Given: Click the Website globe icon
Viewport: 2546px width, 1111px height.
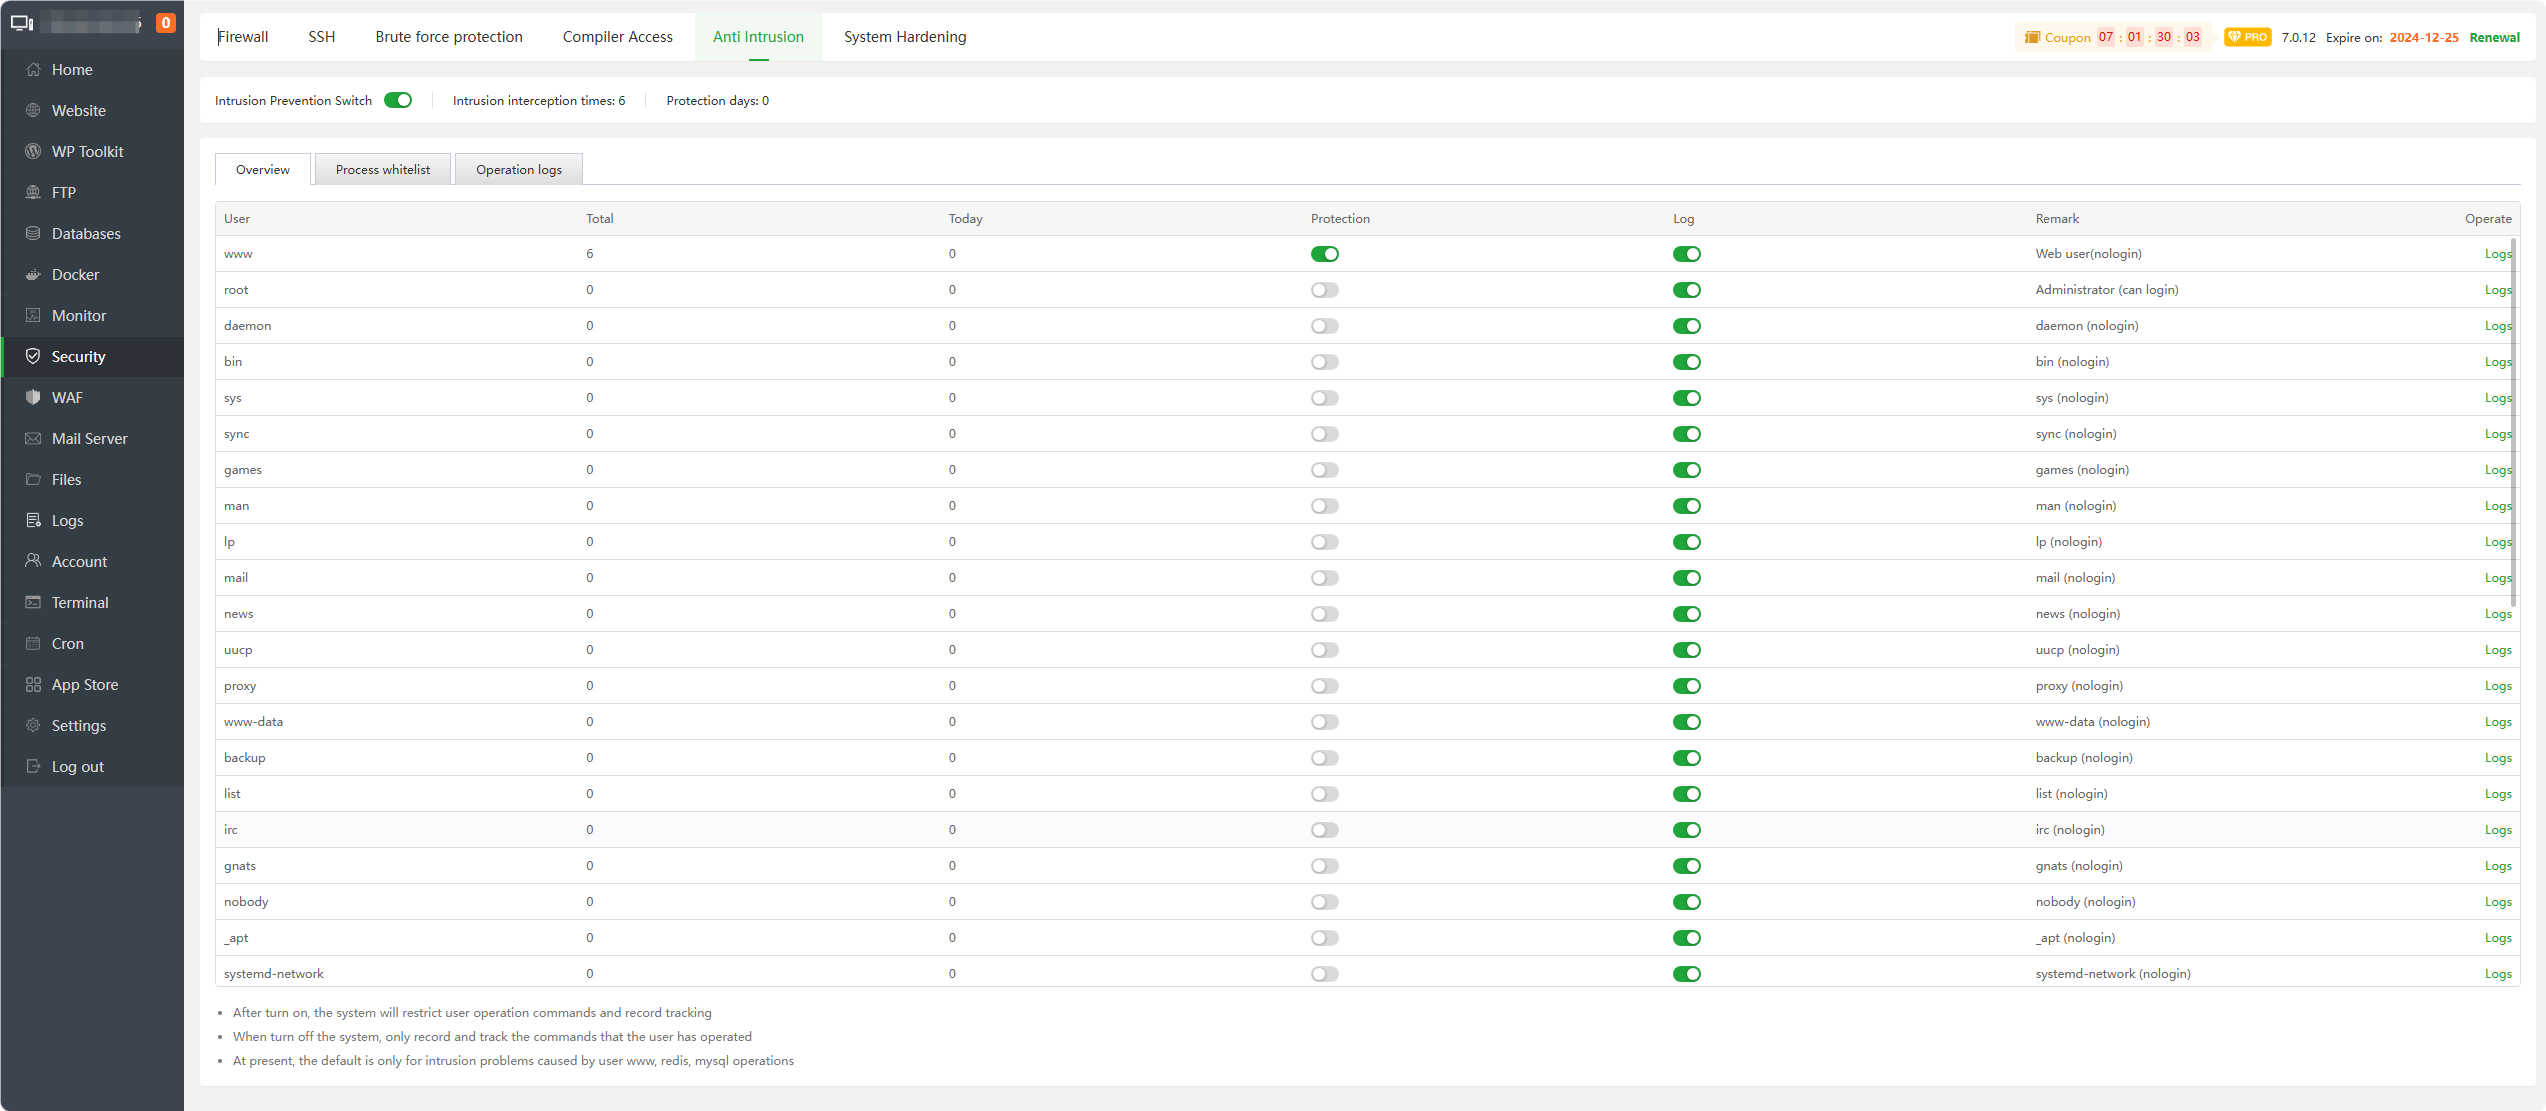Looking at the screenshot, I should (x=33, y=110).
